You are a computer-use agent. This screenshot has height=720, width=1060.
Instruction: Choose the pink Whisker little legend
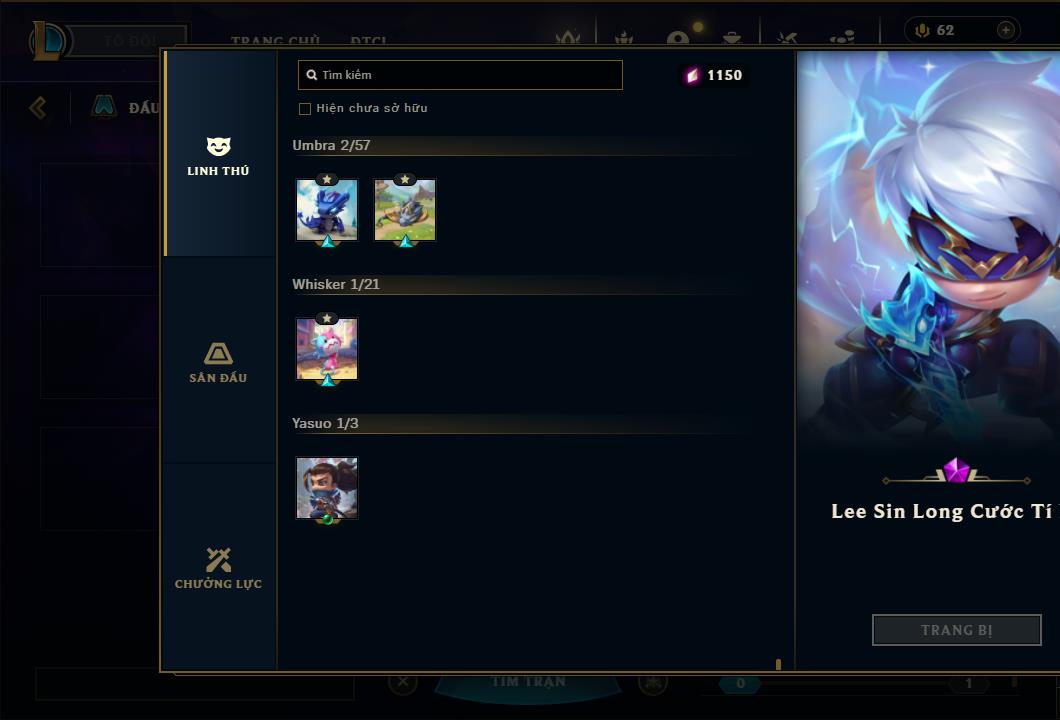tap(327, 350)
